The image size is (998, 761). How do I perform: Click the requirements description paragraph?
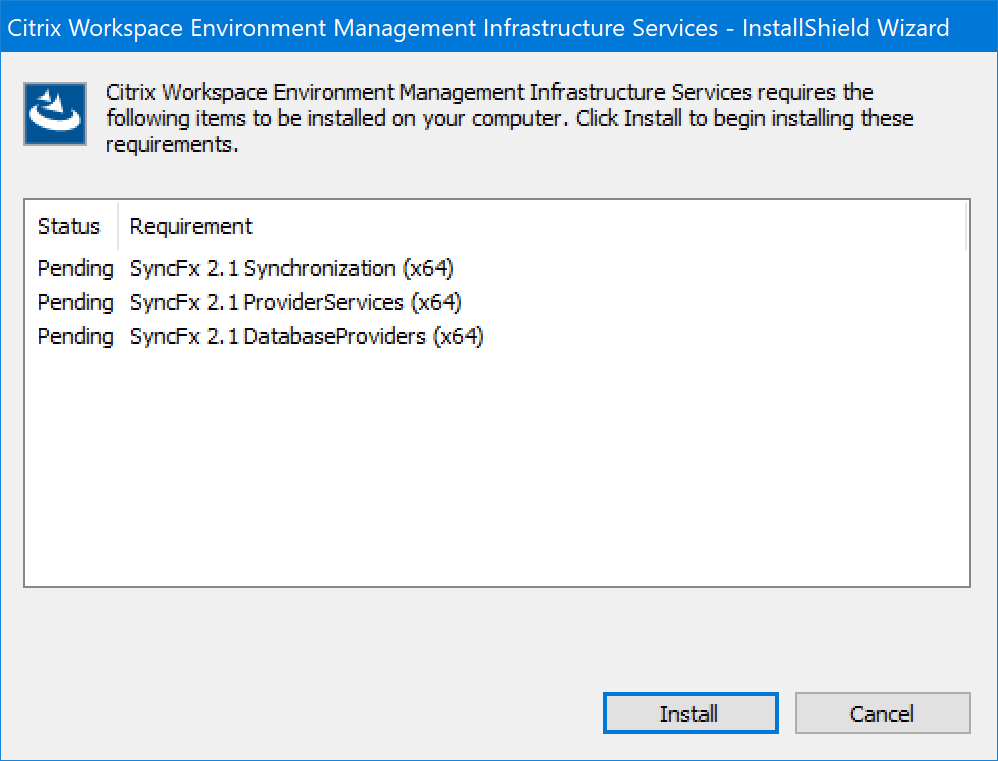point(500,118)
